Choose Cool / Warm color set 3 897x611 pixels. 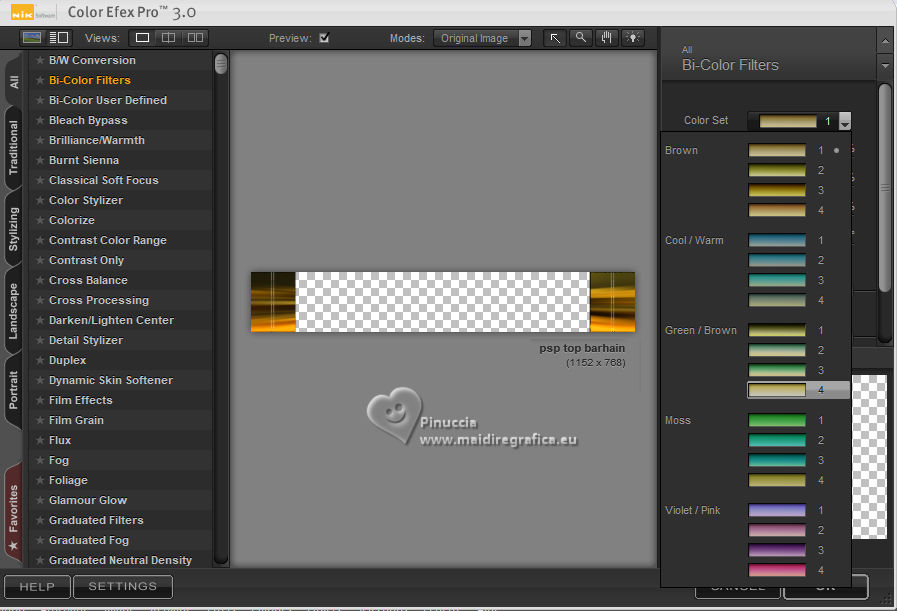coord(777,280)
